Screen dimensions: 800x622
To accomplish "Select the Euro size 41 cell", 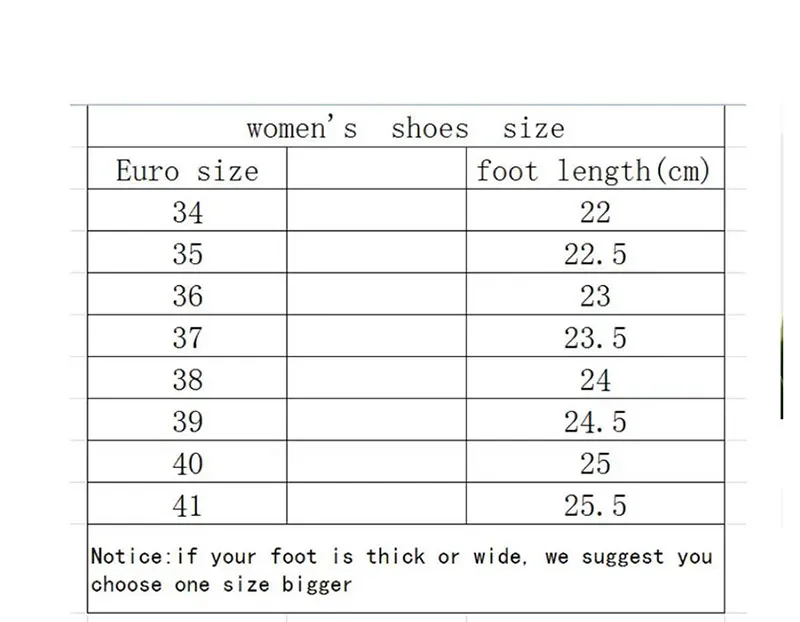I will pos(187,506).
